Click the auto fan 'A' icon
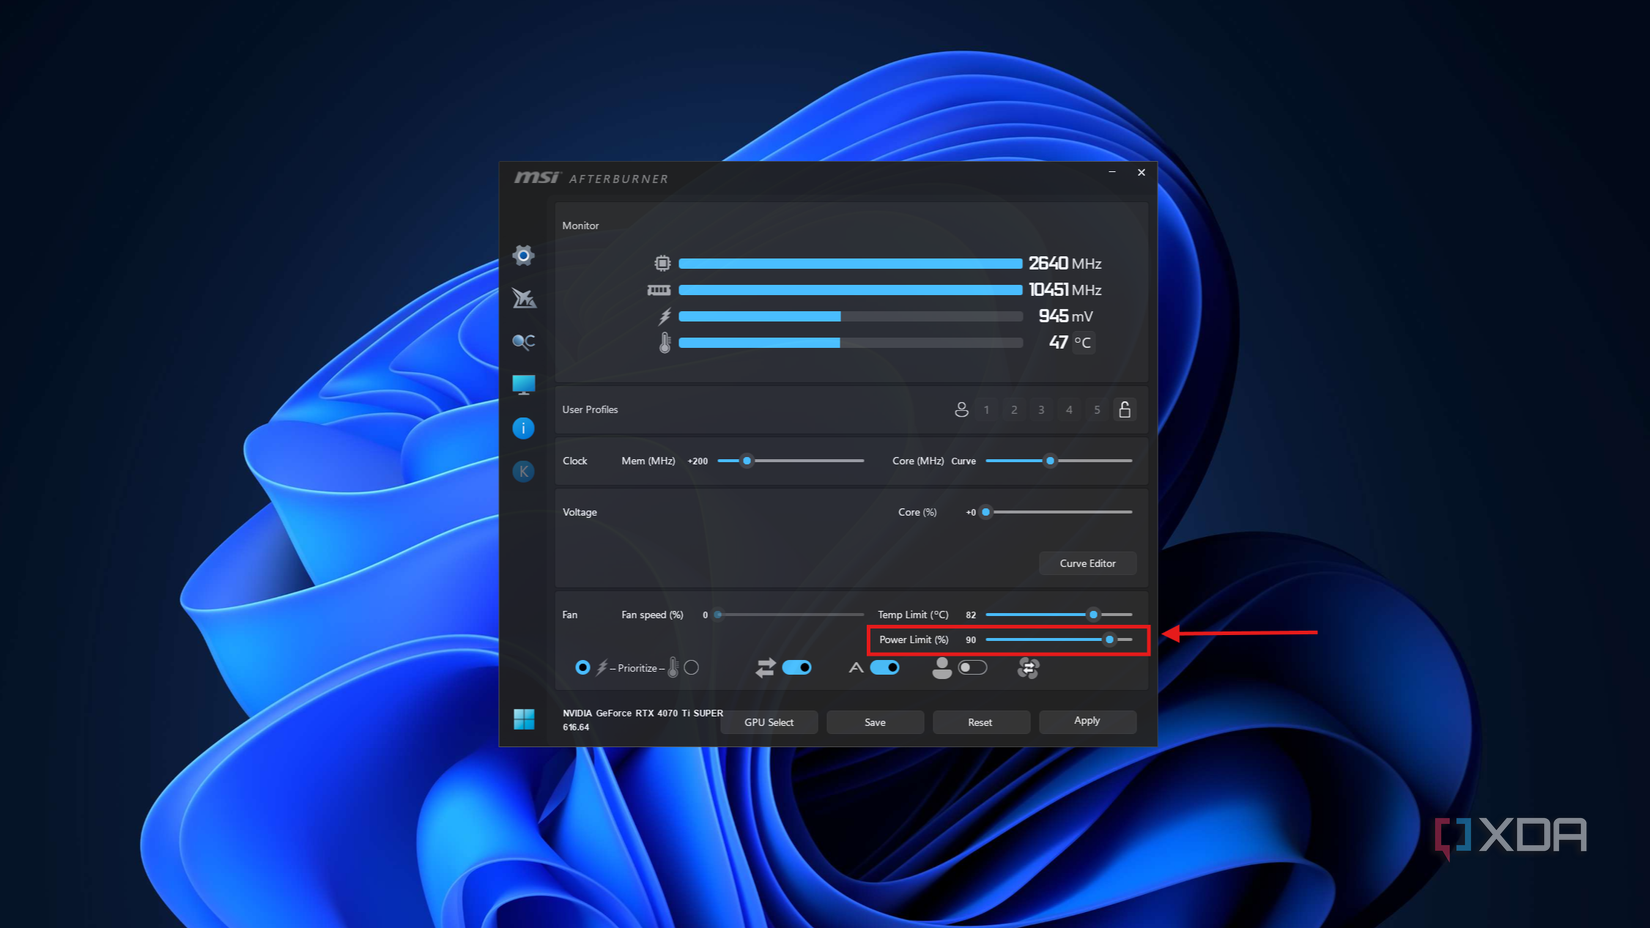 [856, 668]
